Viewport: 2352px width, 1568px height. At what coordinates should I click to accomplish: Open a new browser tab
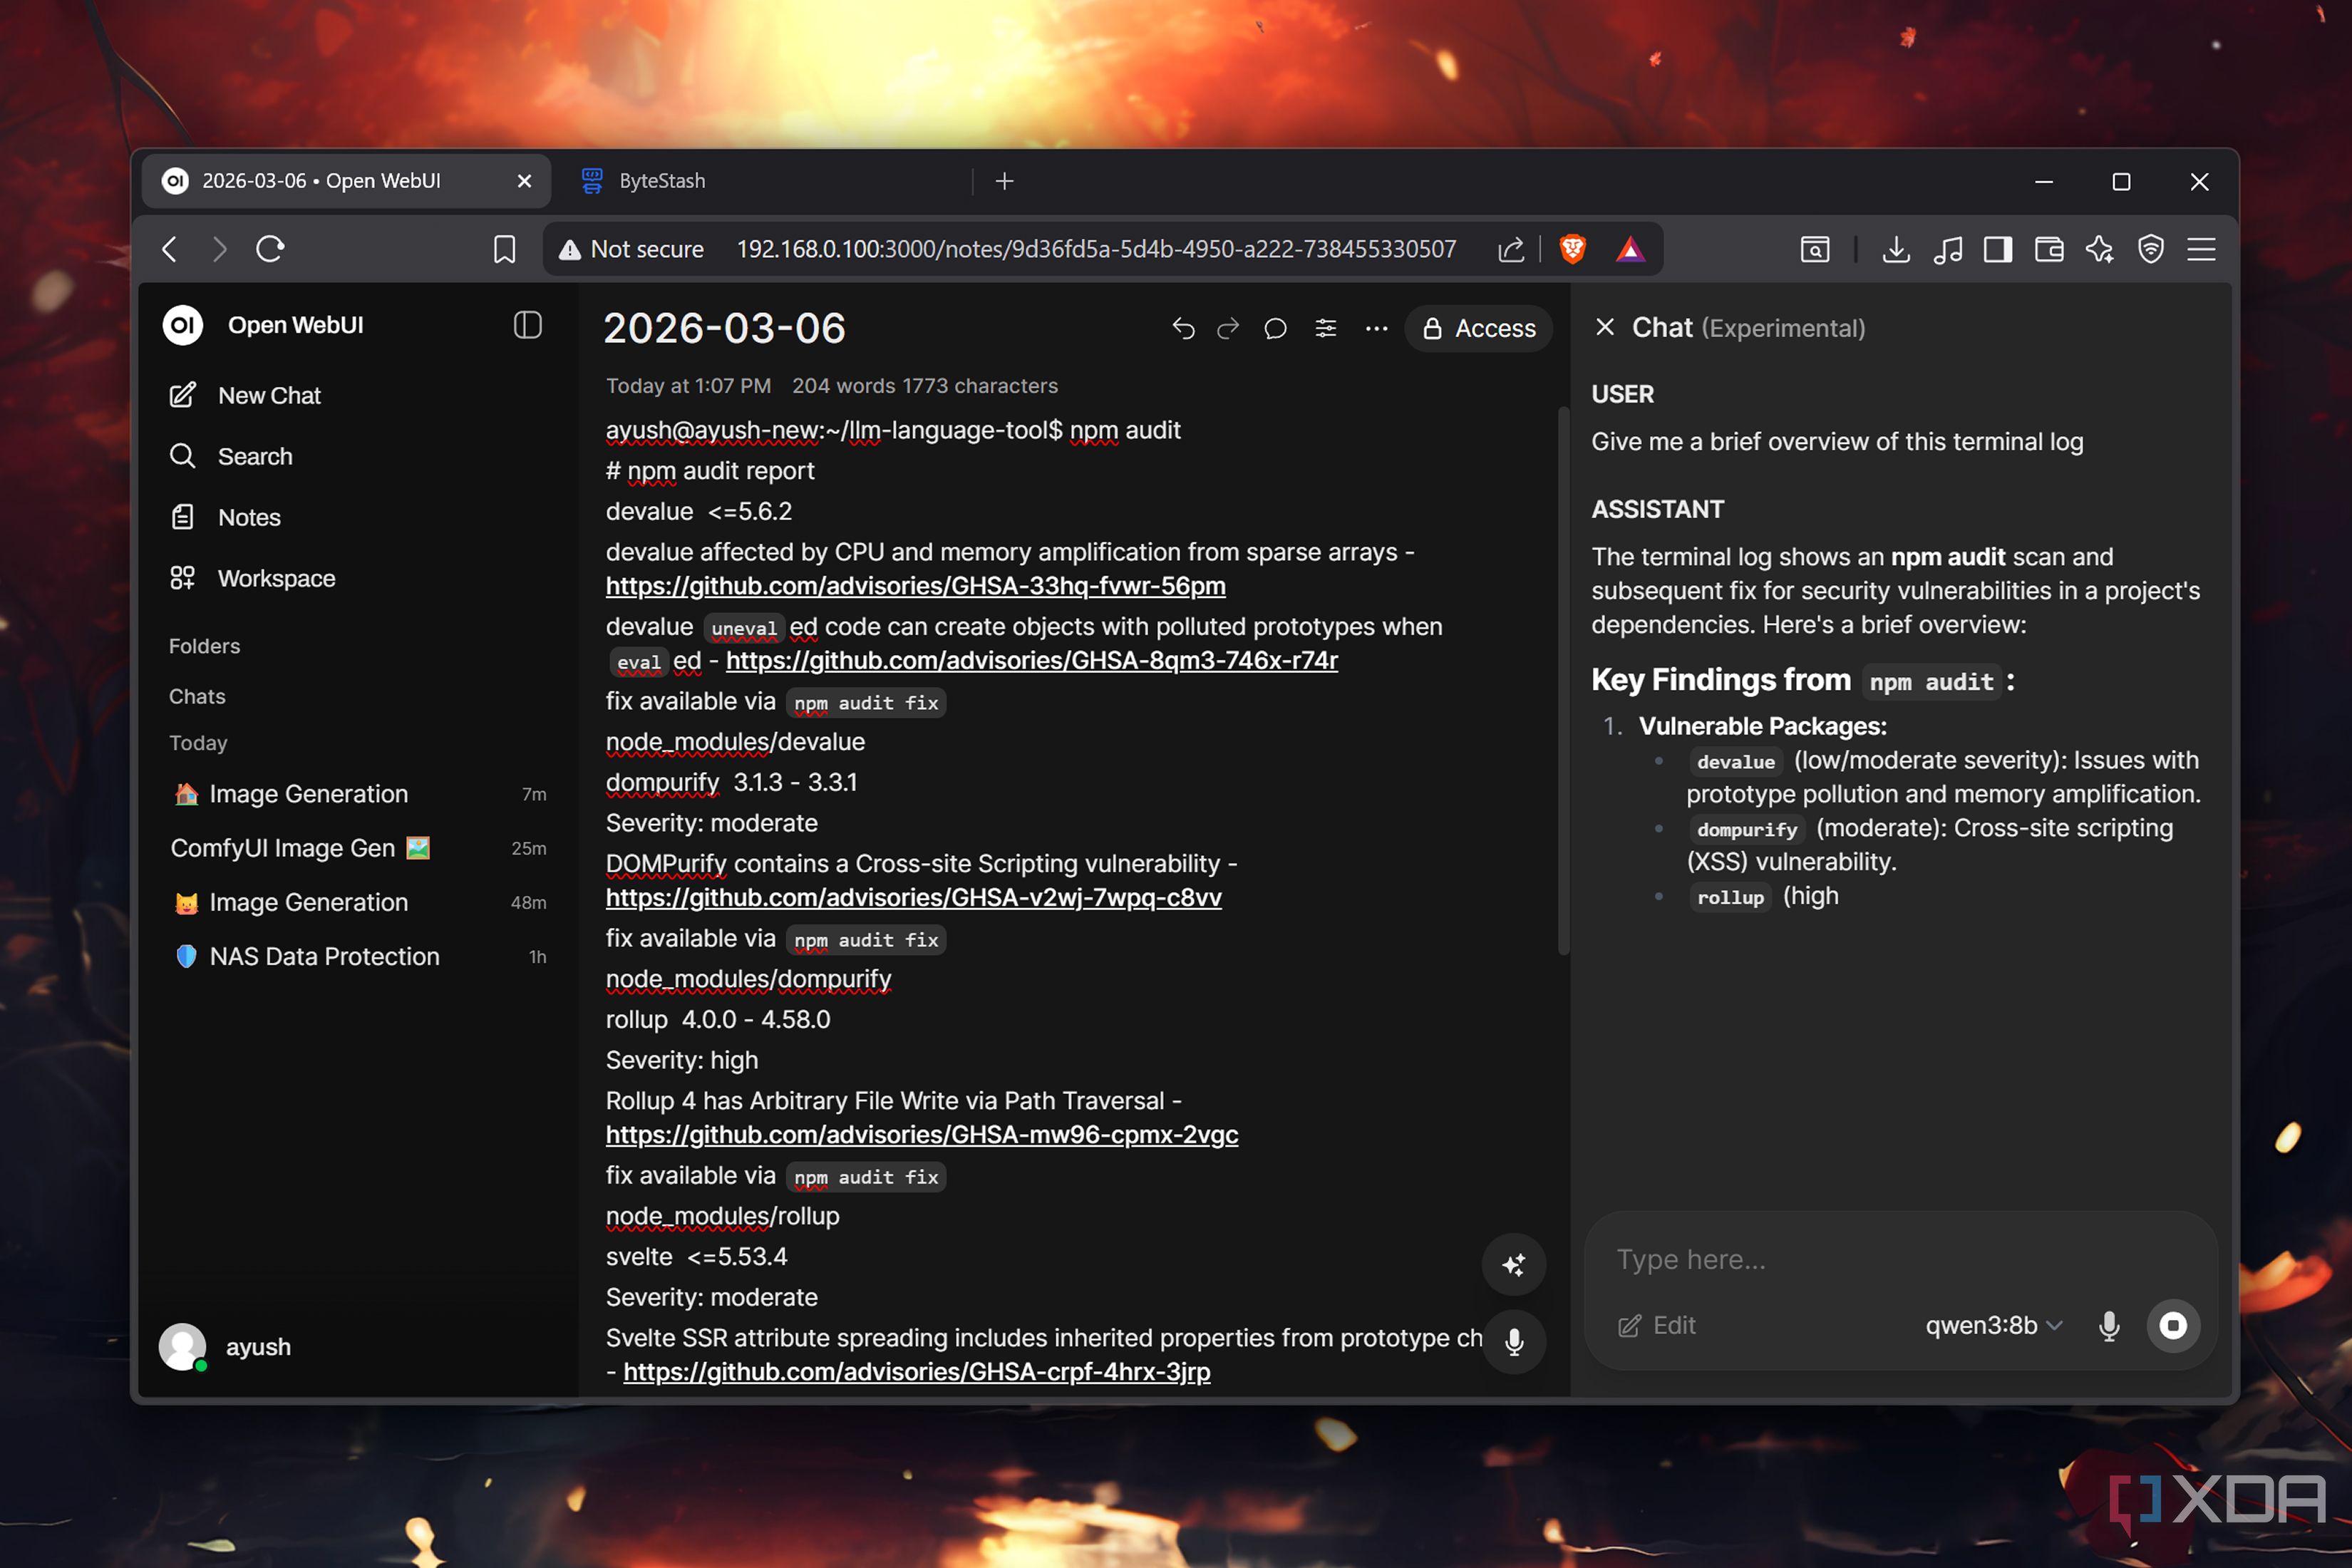click(x=1004, y=181)
